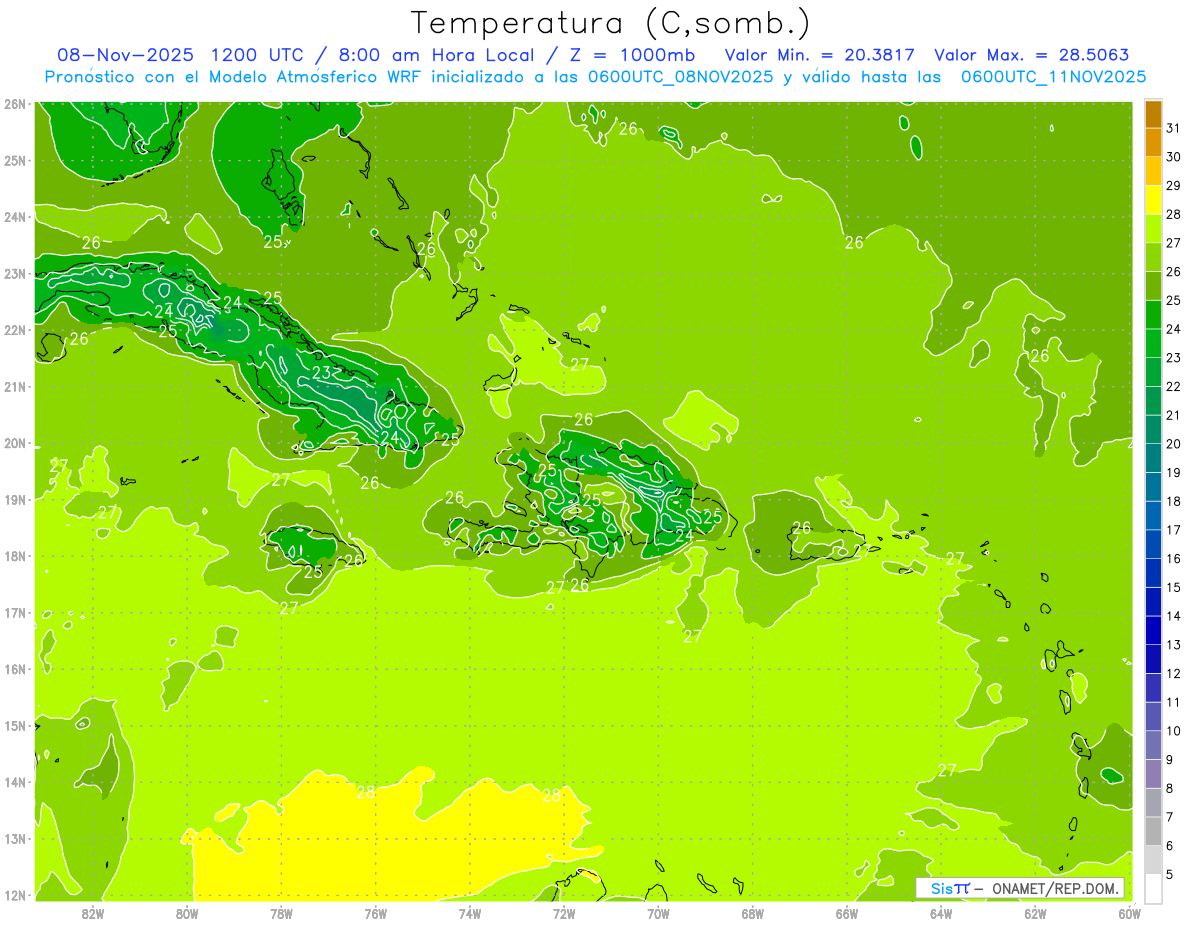Image resolution: width=1200 pixels, height=927 pixels.
Task: Click the color bar segment between 27 and 28
Action: 1153,229
